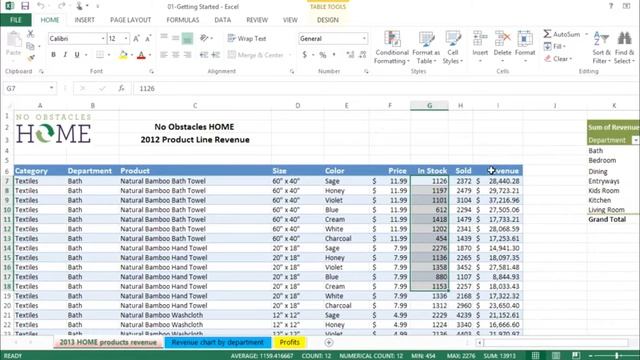This screenshot has height=360, width=640.
Task: Click the Format cells button
Action: click(525, 47)
